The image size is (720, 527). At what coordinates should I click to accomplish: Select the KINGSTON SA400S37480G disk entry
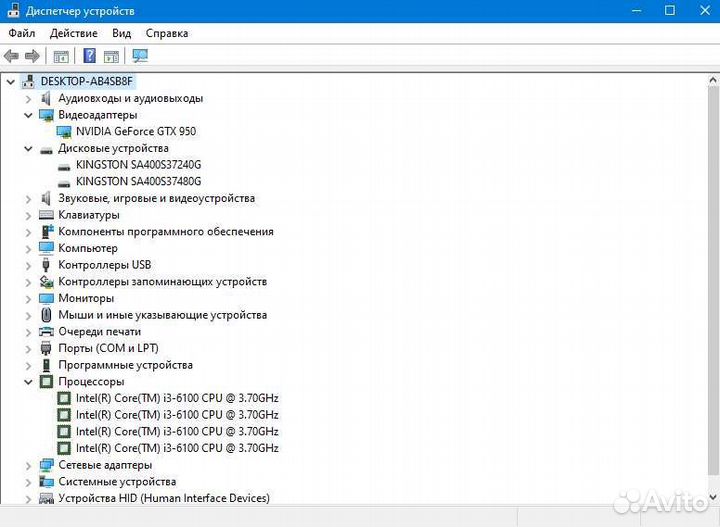(138, 182)
